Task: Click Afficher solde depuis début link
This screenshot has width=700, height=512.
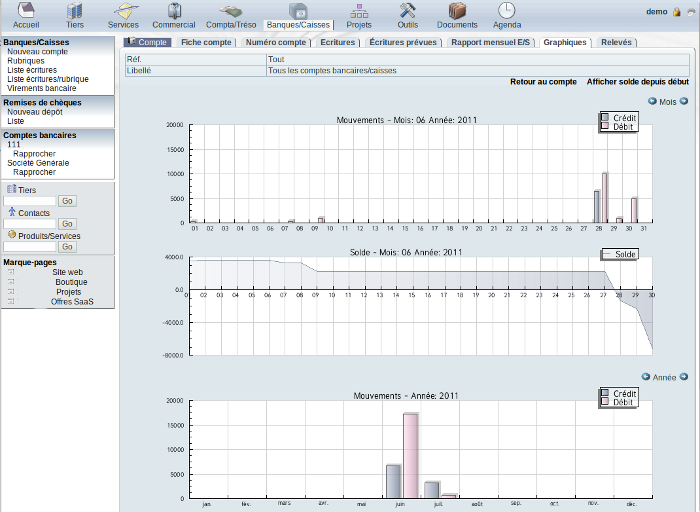Action: click(637, 81)
